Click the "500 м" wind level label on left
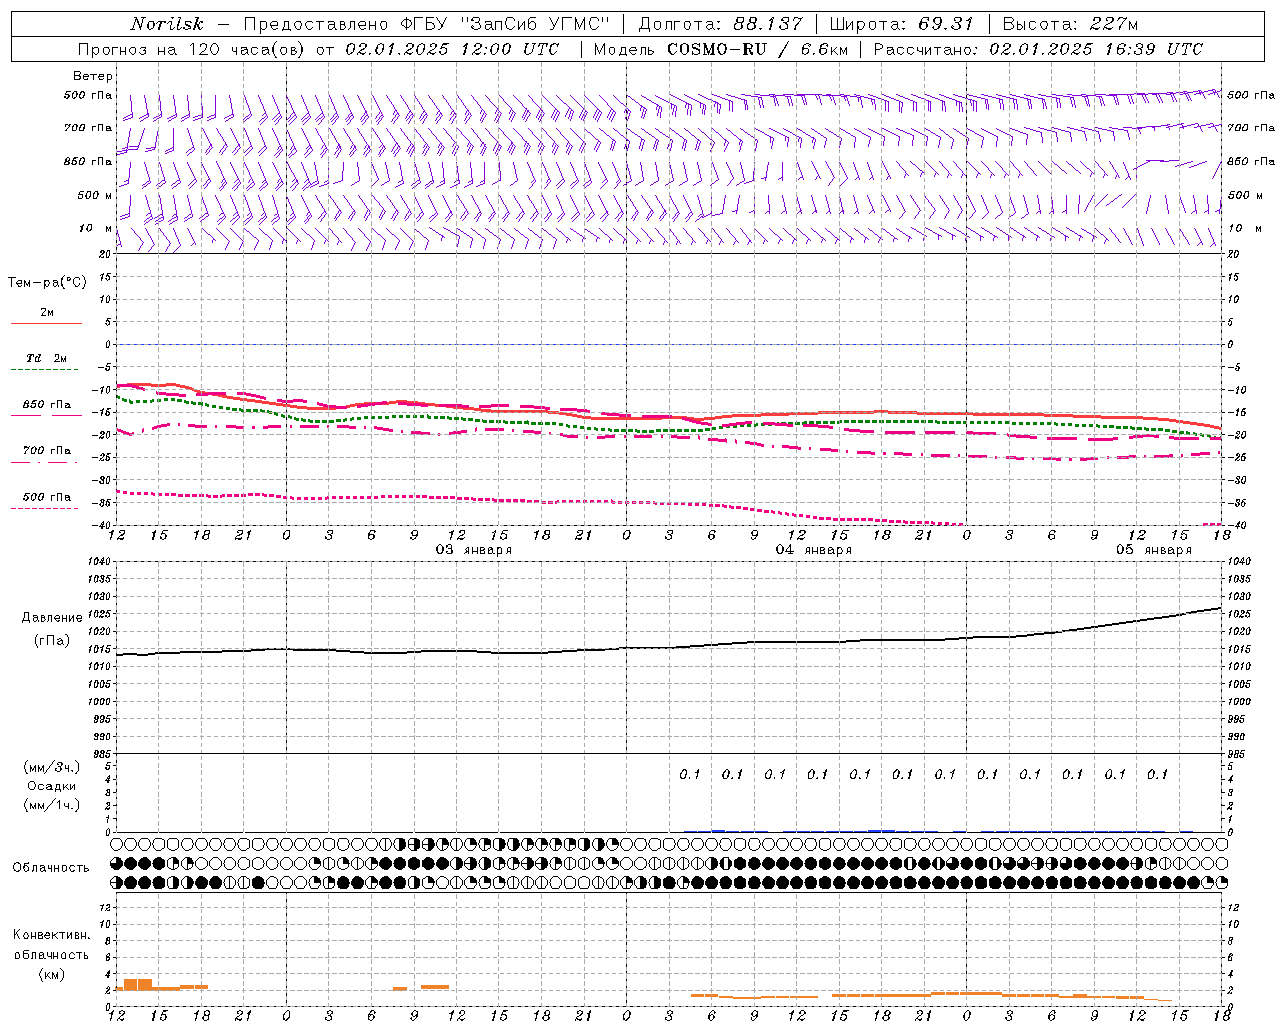Image resolution: width=1280 pixels, height=1024 pixels. tap(95, 195)
